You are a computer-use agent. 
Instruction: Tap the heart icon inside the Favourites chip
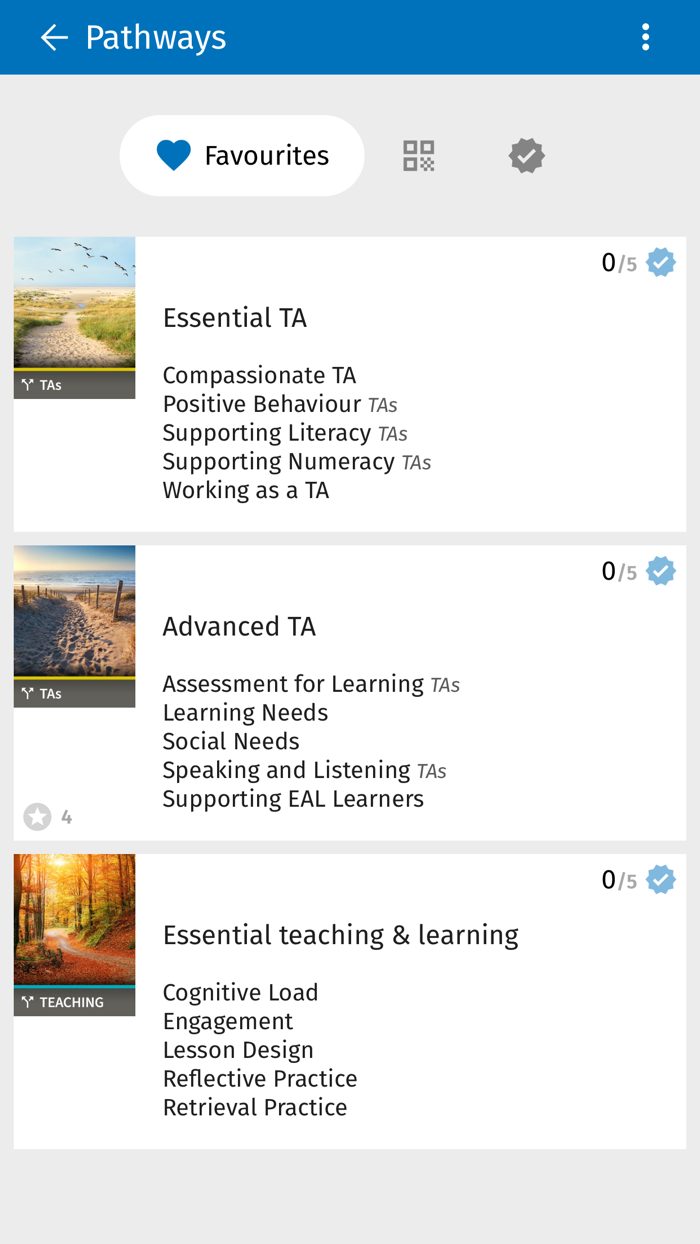pos(172,155)
